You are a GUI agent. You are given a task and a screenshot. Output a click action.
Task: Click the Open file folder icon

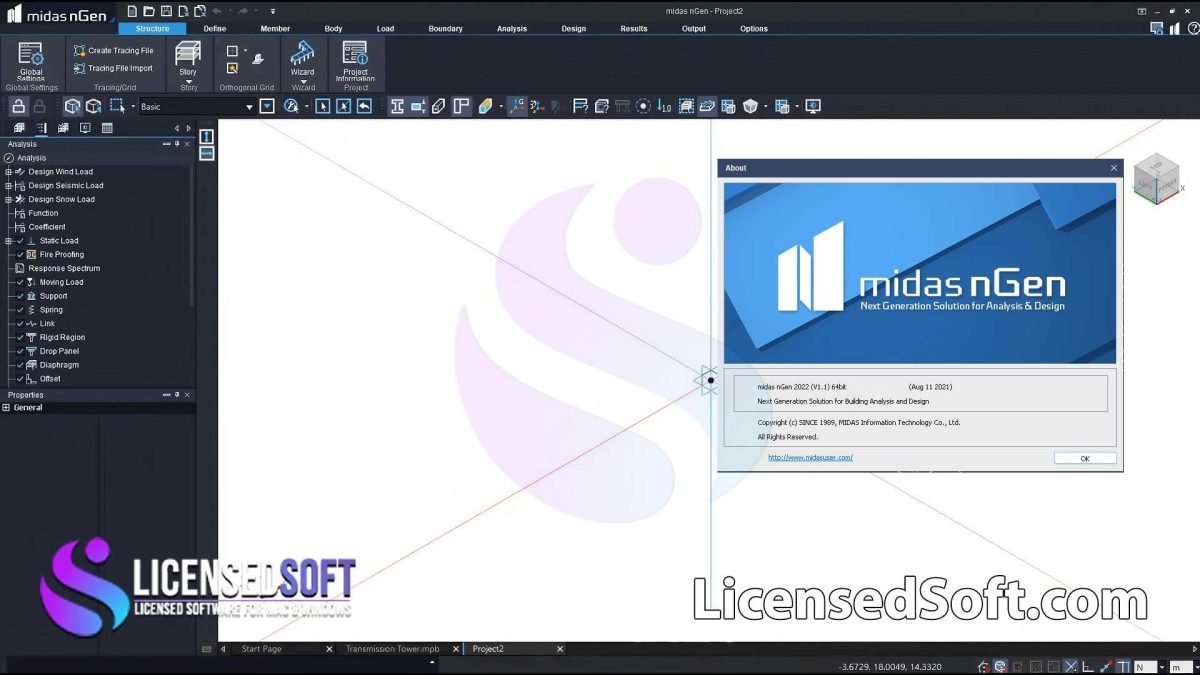149,11
